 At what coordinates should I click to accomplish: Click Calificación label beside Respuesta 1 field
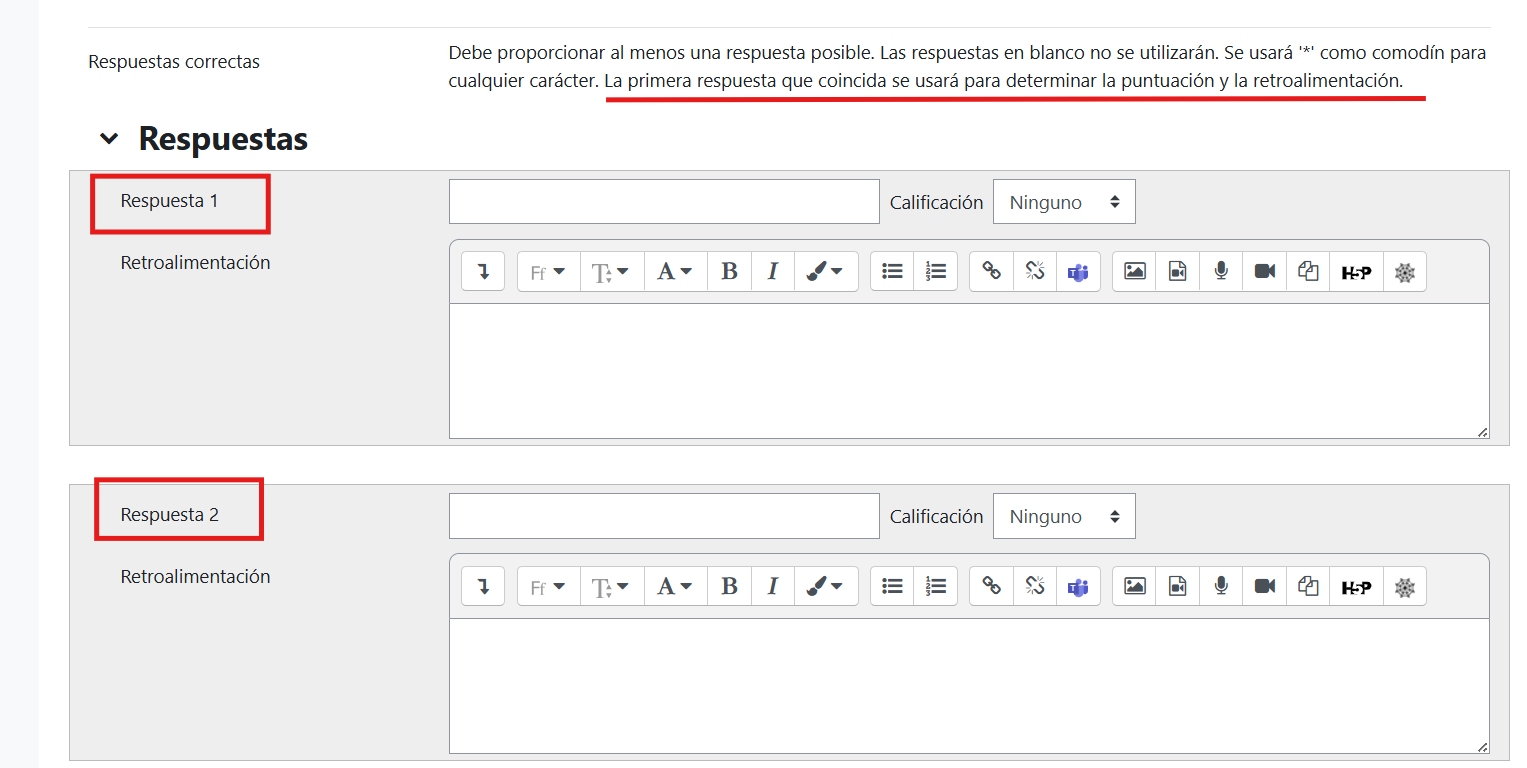pyautogui.click(x=937, y=203)
